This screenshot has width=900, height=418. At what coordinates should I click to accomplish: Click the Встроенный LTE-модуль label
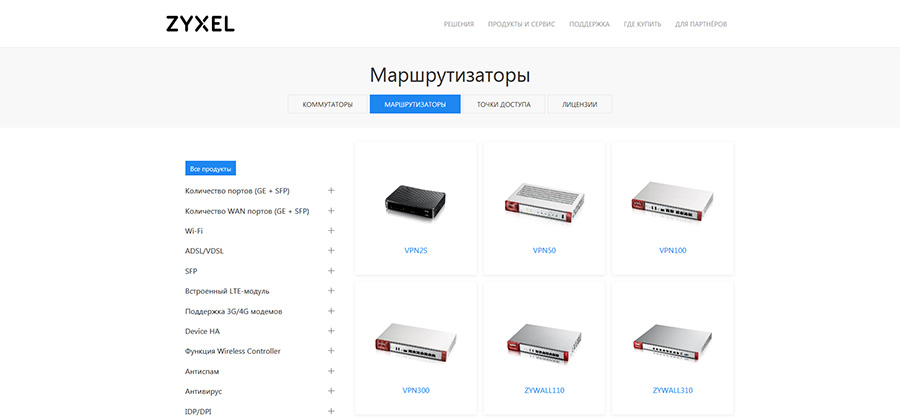(x=227, y=291)
